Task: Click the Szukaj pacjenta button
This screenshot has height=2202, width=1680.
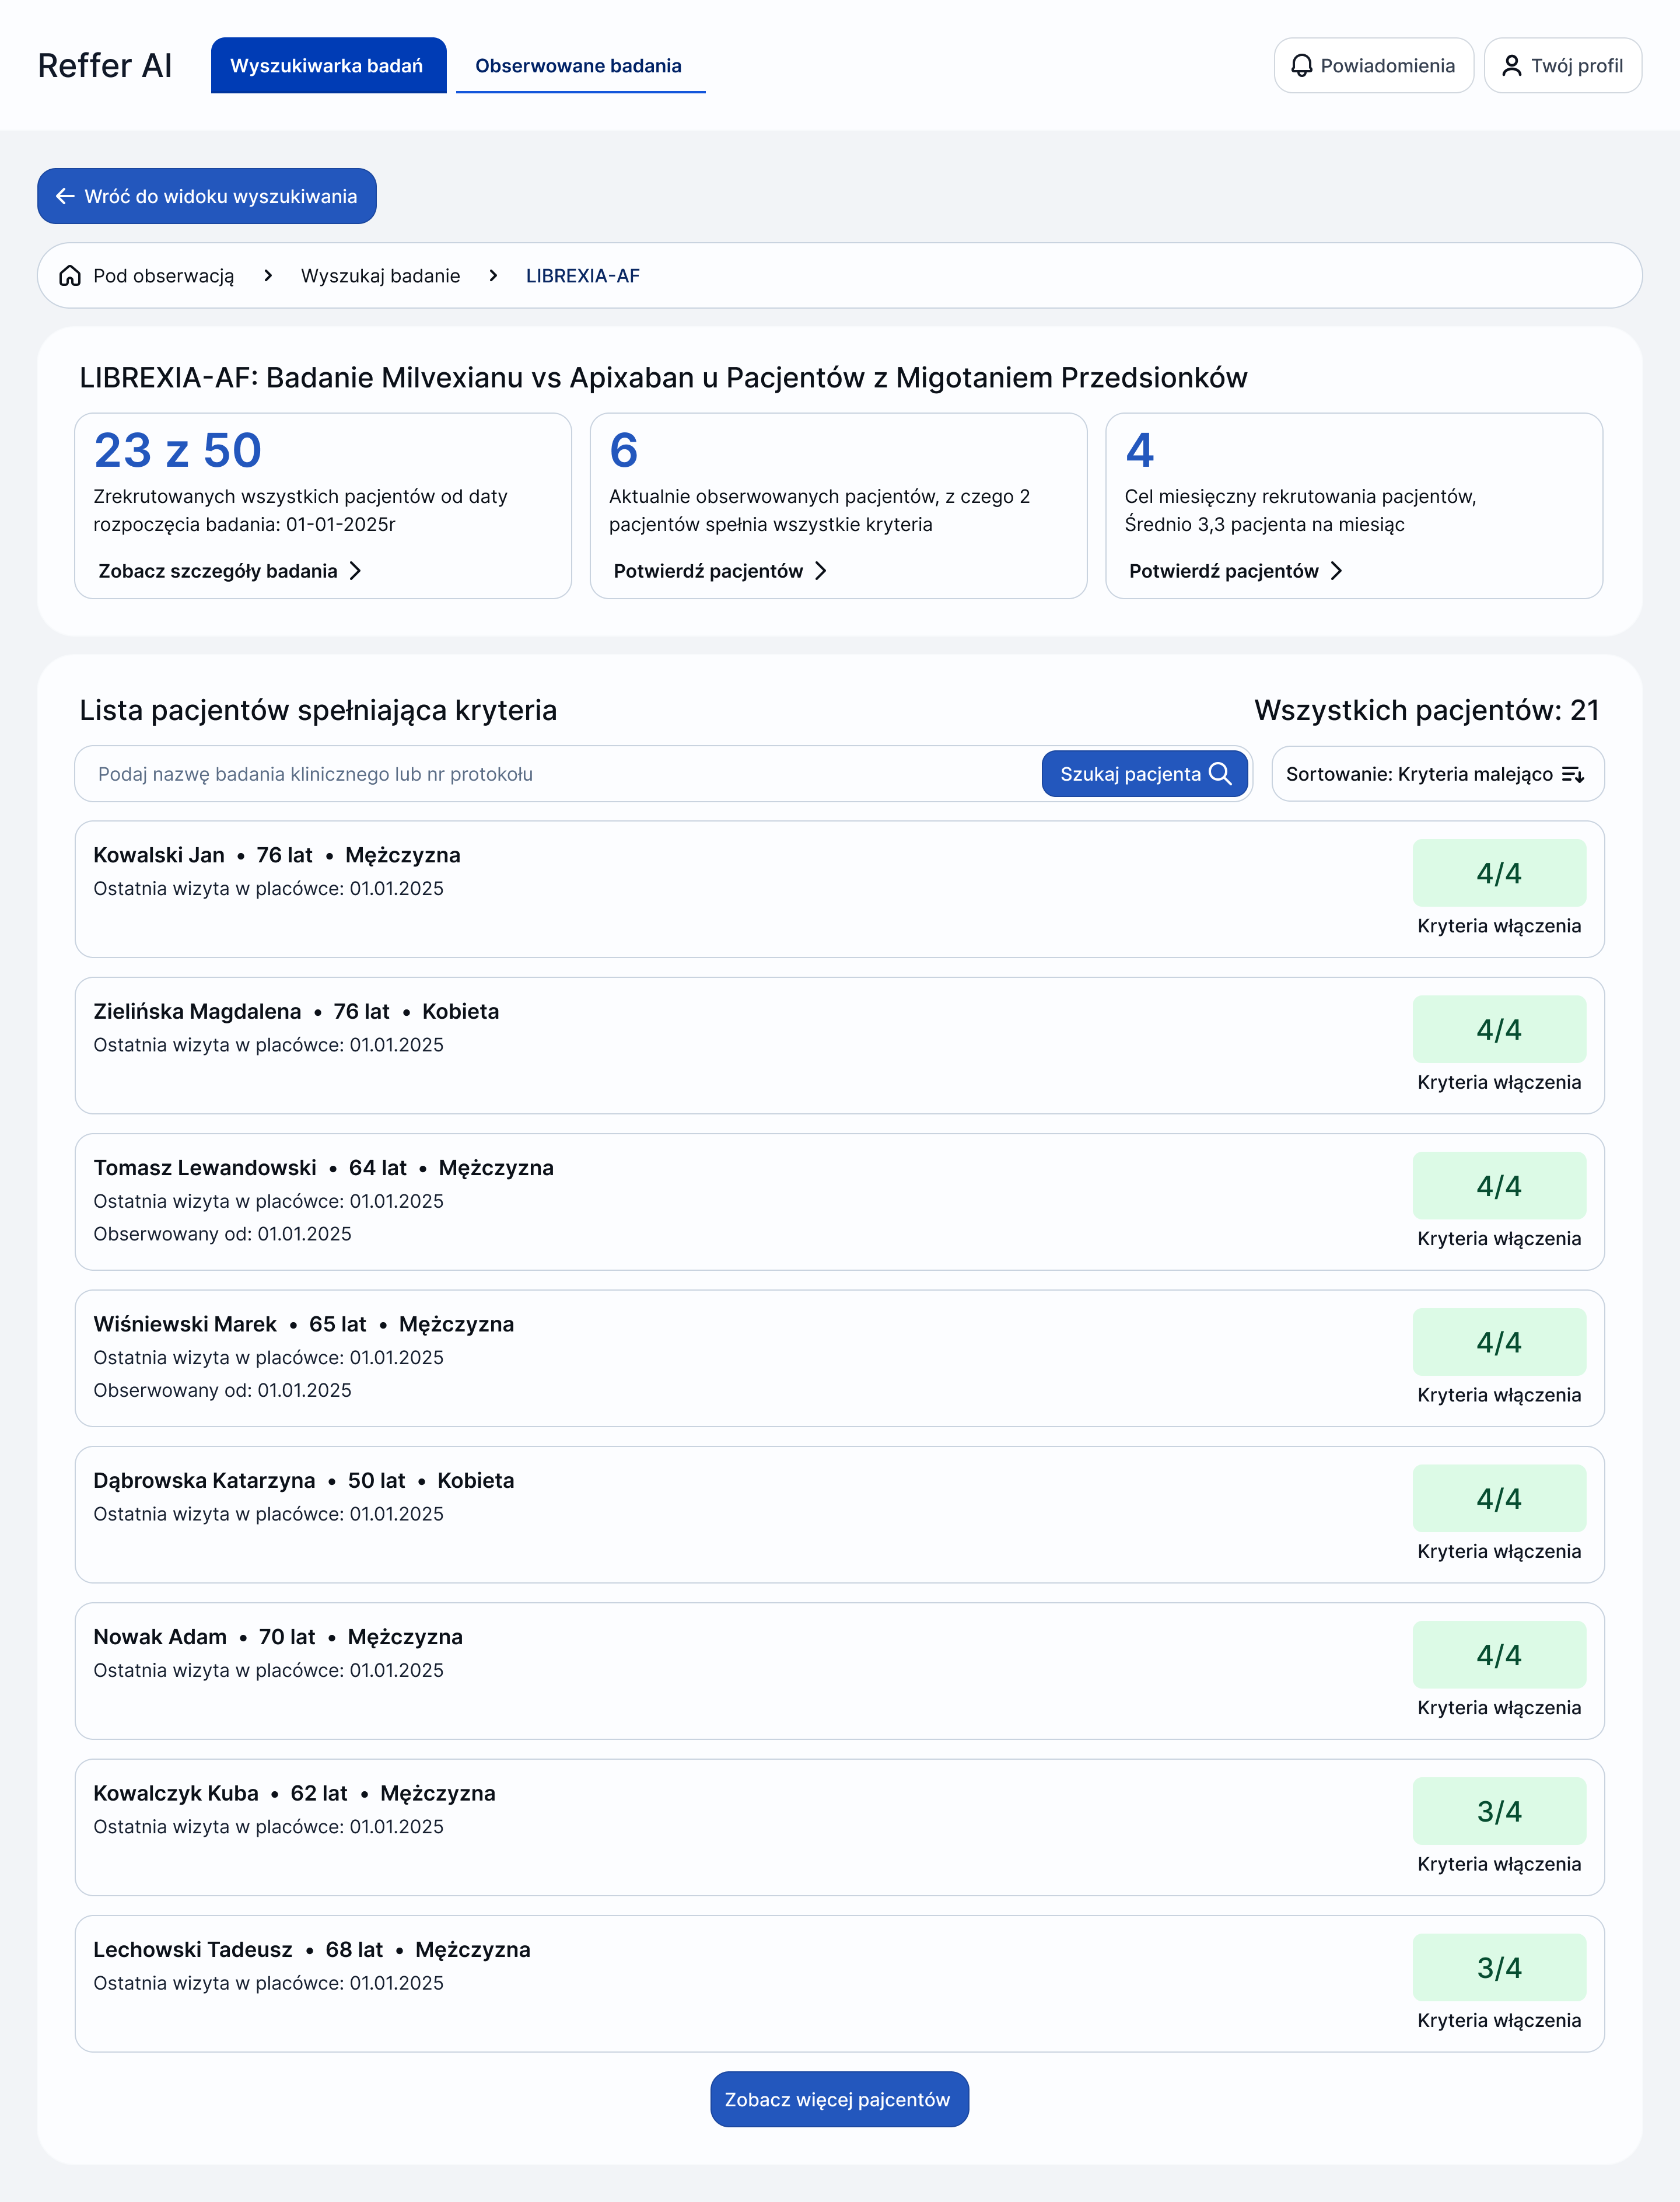Action: (1144, 773)
